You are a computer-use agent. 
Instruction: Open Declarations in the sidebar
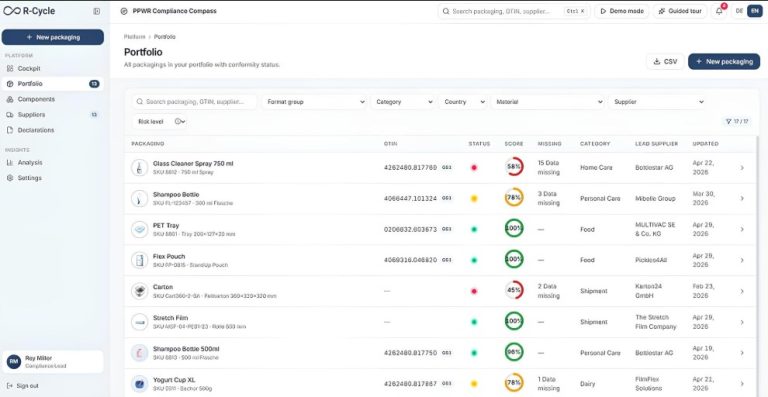52,130
